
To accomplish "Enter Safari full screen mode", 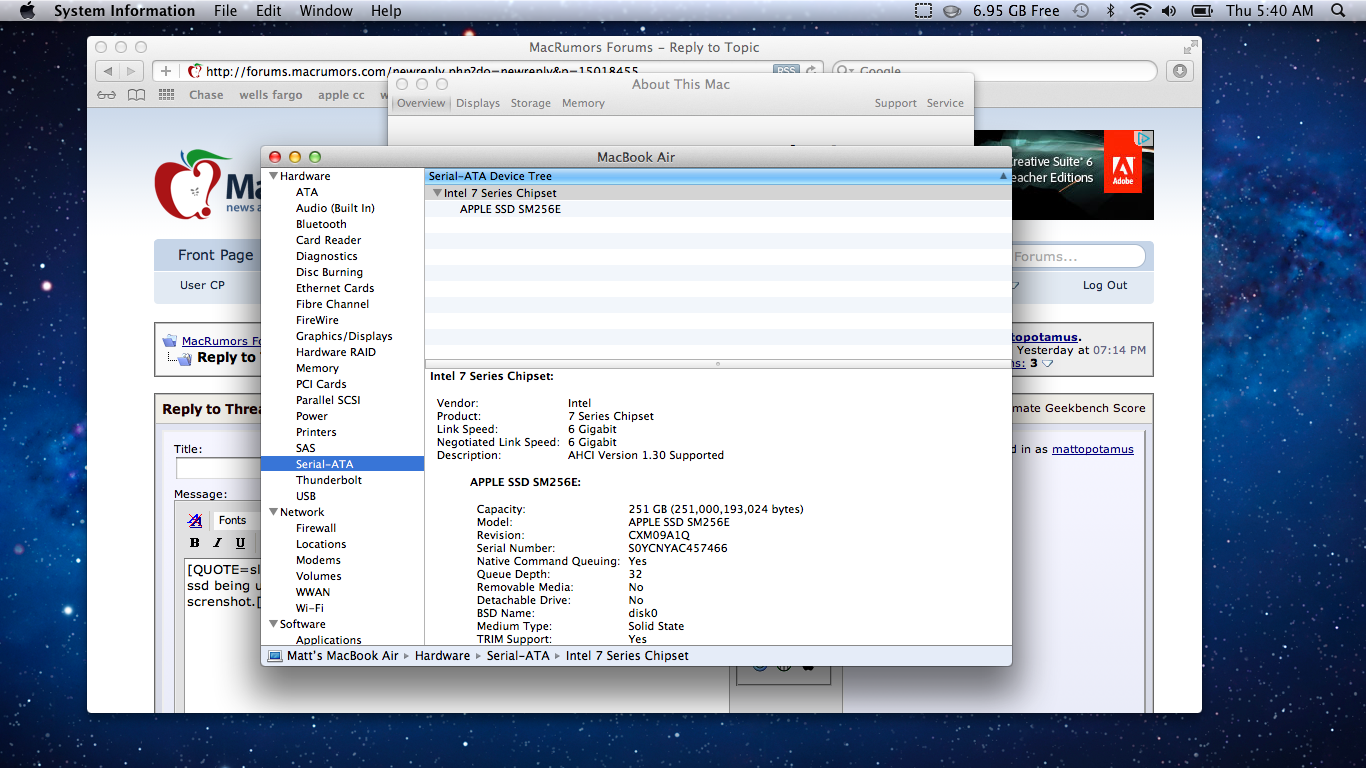I will (1190, 47).
